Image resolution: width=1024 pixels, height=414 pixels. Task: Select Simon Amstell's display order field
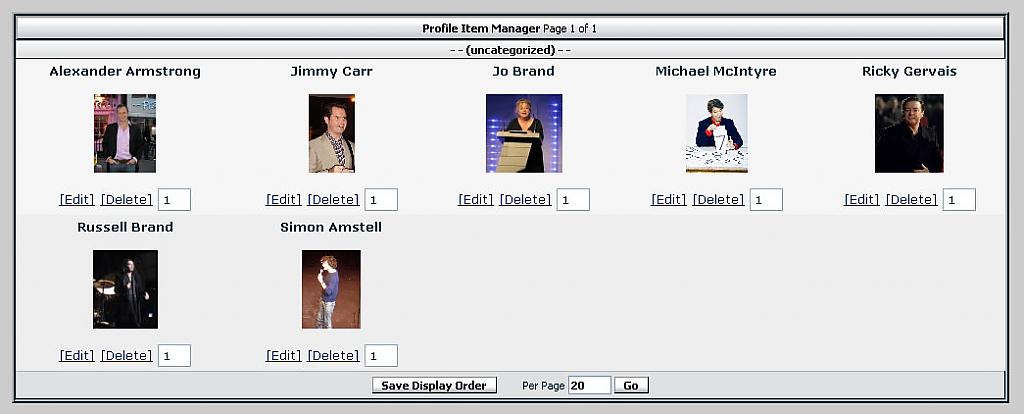tap(381, 356)
